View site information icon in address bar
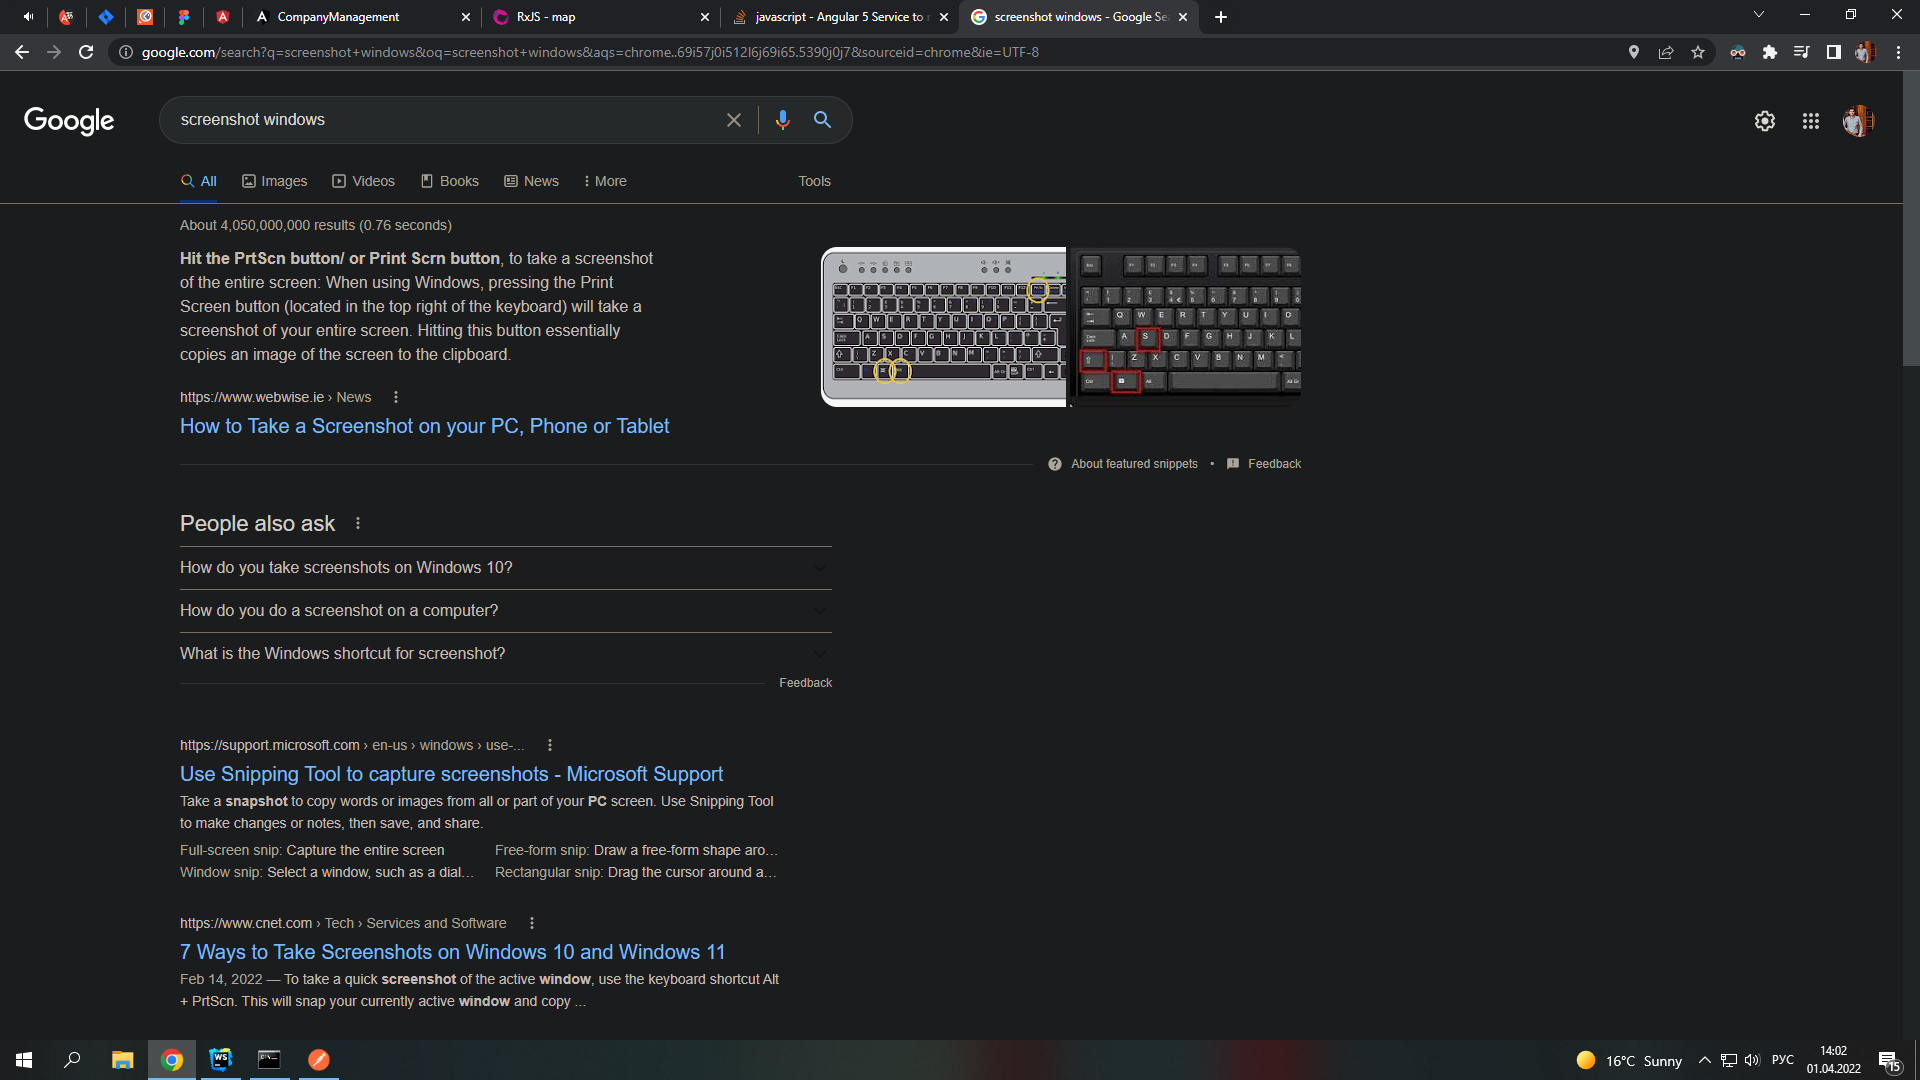Screen dimensions: 1920x1080 pyautogui.click(x=126, y=52)
